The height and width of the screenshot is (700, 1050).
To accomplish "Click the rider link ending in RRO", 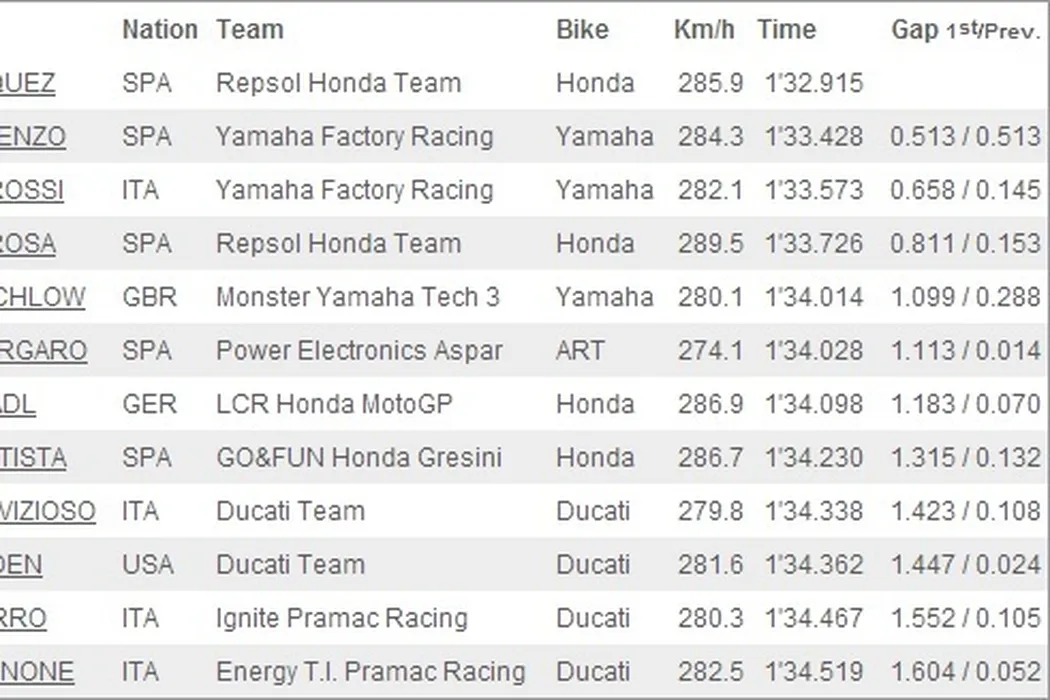I will (23, 619).
